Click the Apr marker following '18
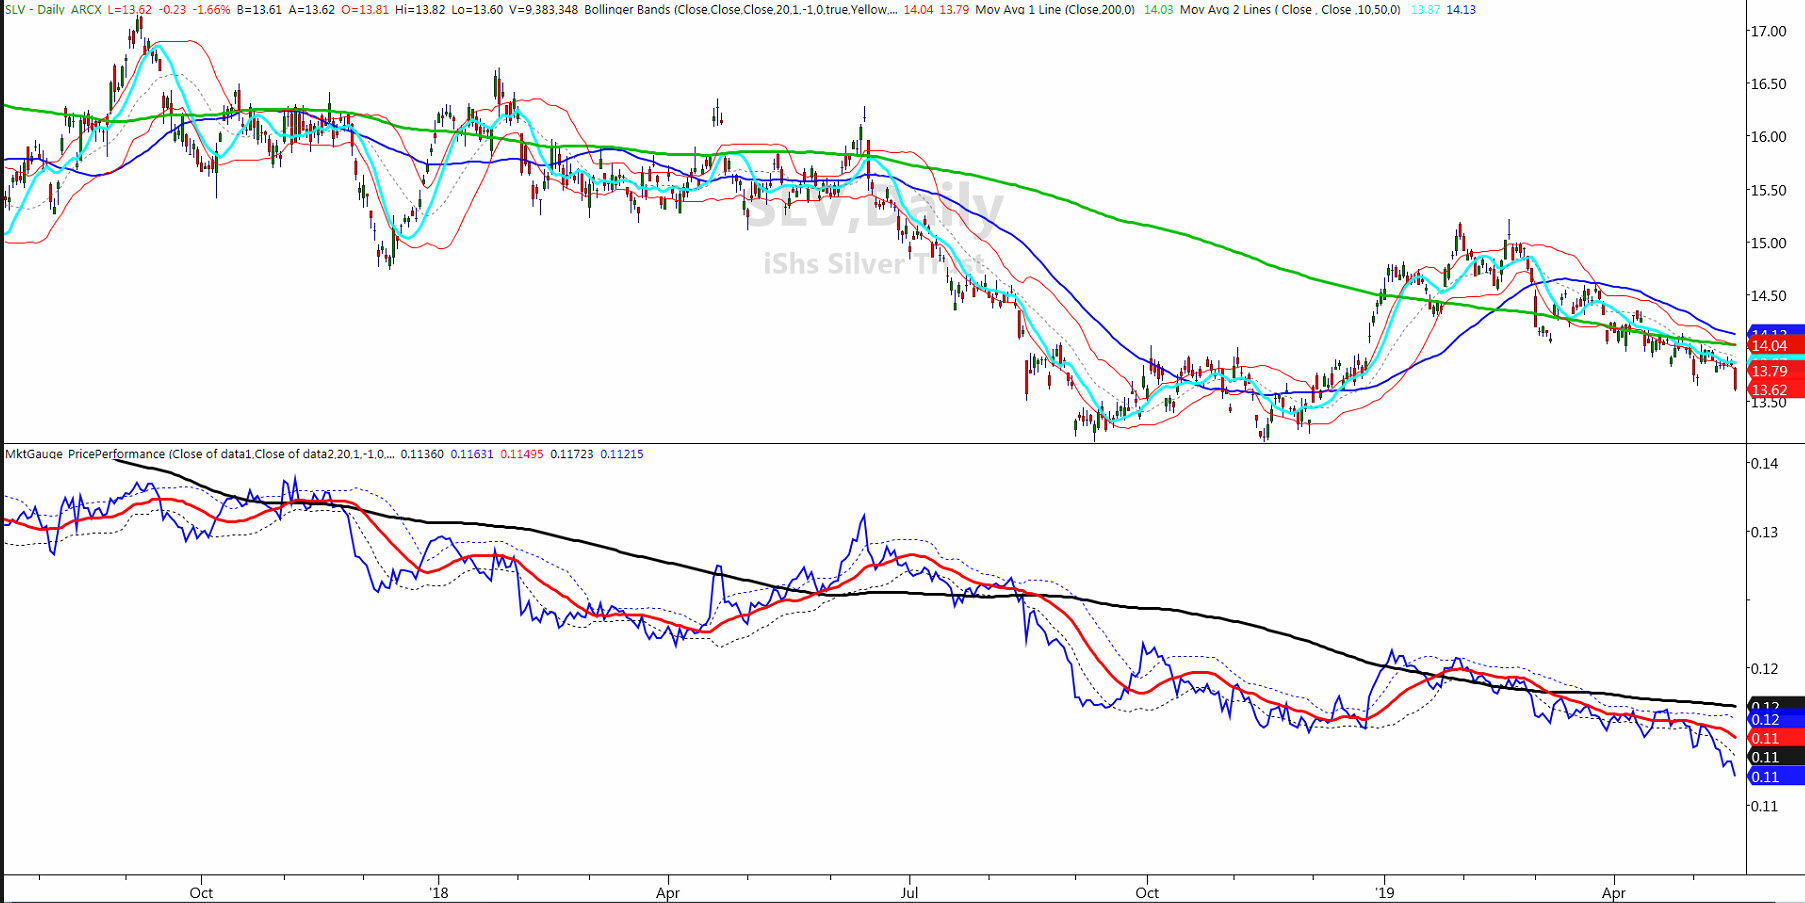1805x903 pixels. click(668, 892)
